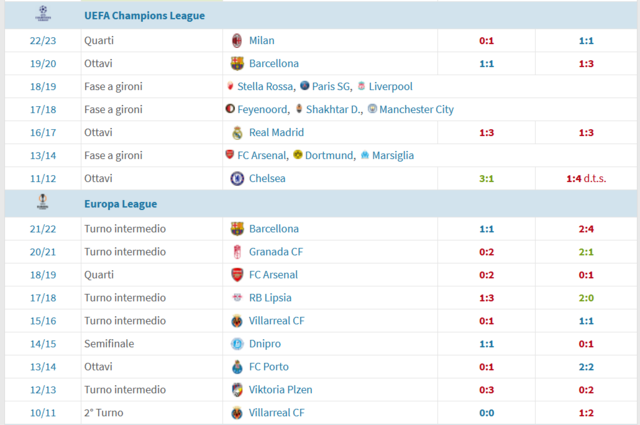
Task: Click the RB Lipsia club crest
Action: point(237,298)
